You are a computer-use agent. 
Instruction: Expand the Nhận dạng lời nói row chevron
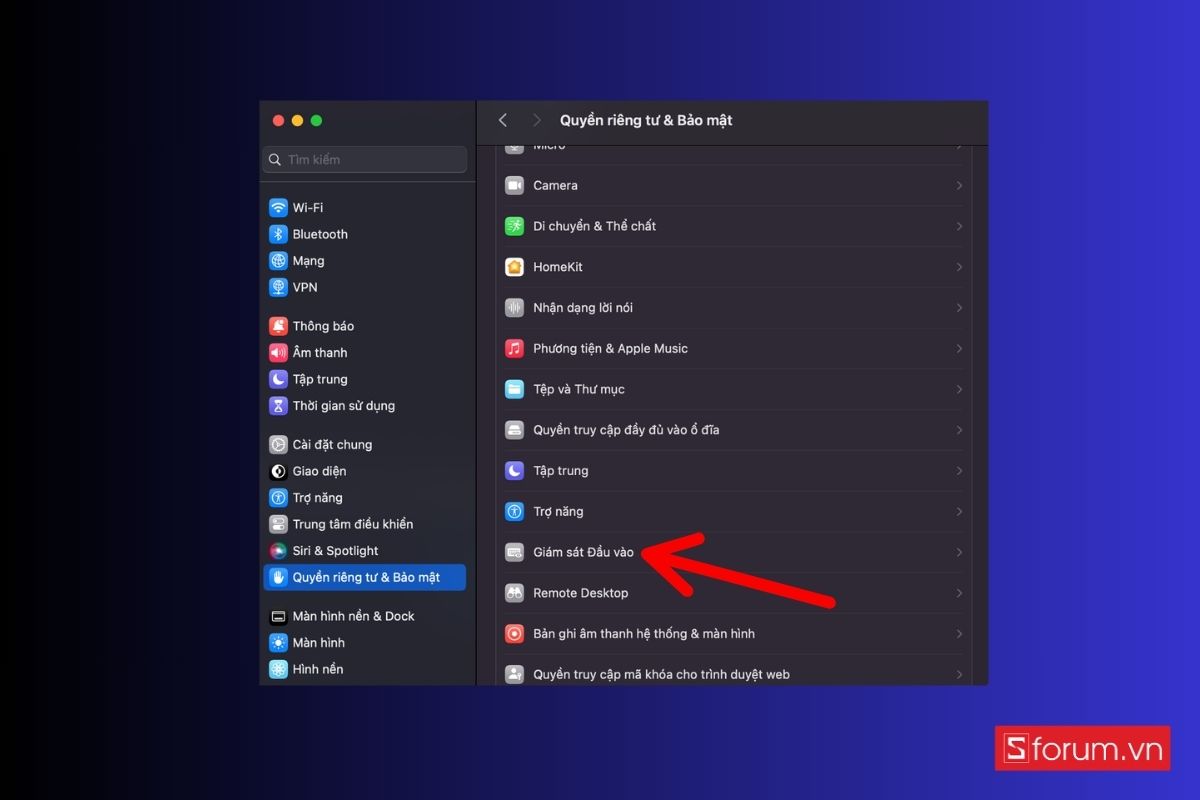(958, 308)
